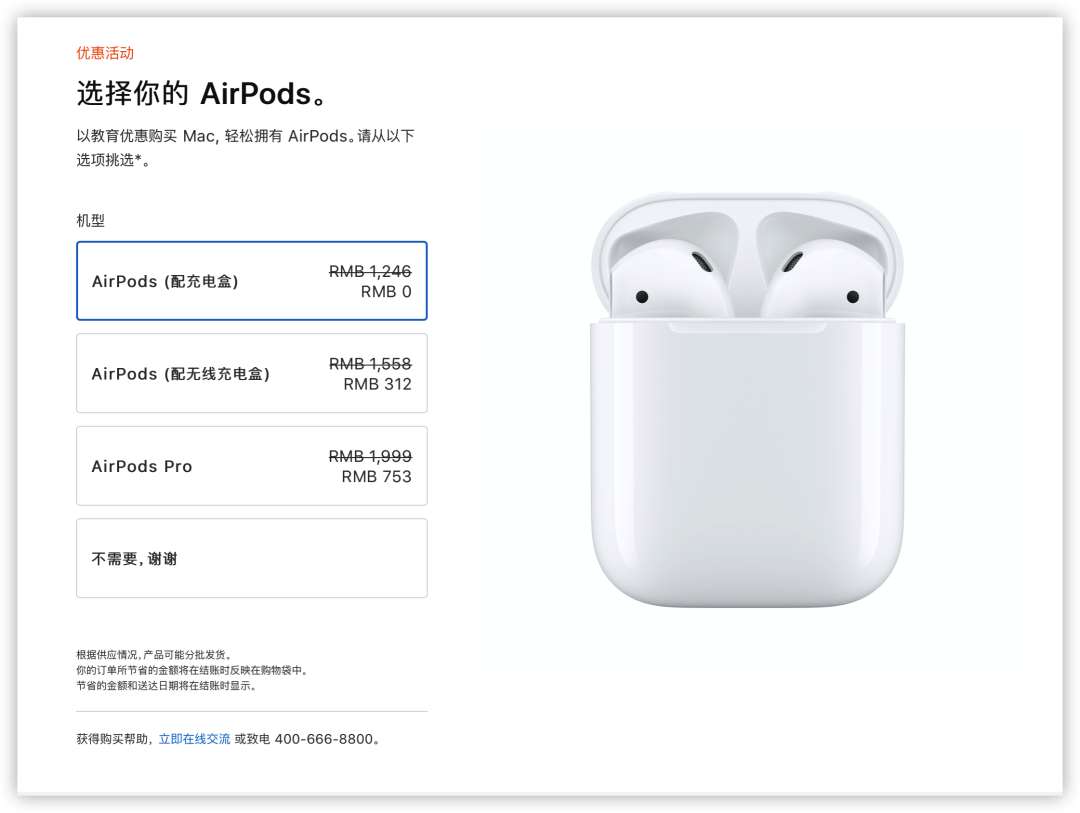This screenshot has height=813, width=1080.
Task: Click the crossed-out RMB 1,246 price
Action: tap(370, 271)
